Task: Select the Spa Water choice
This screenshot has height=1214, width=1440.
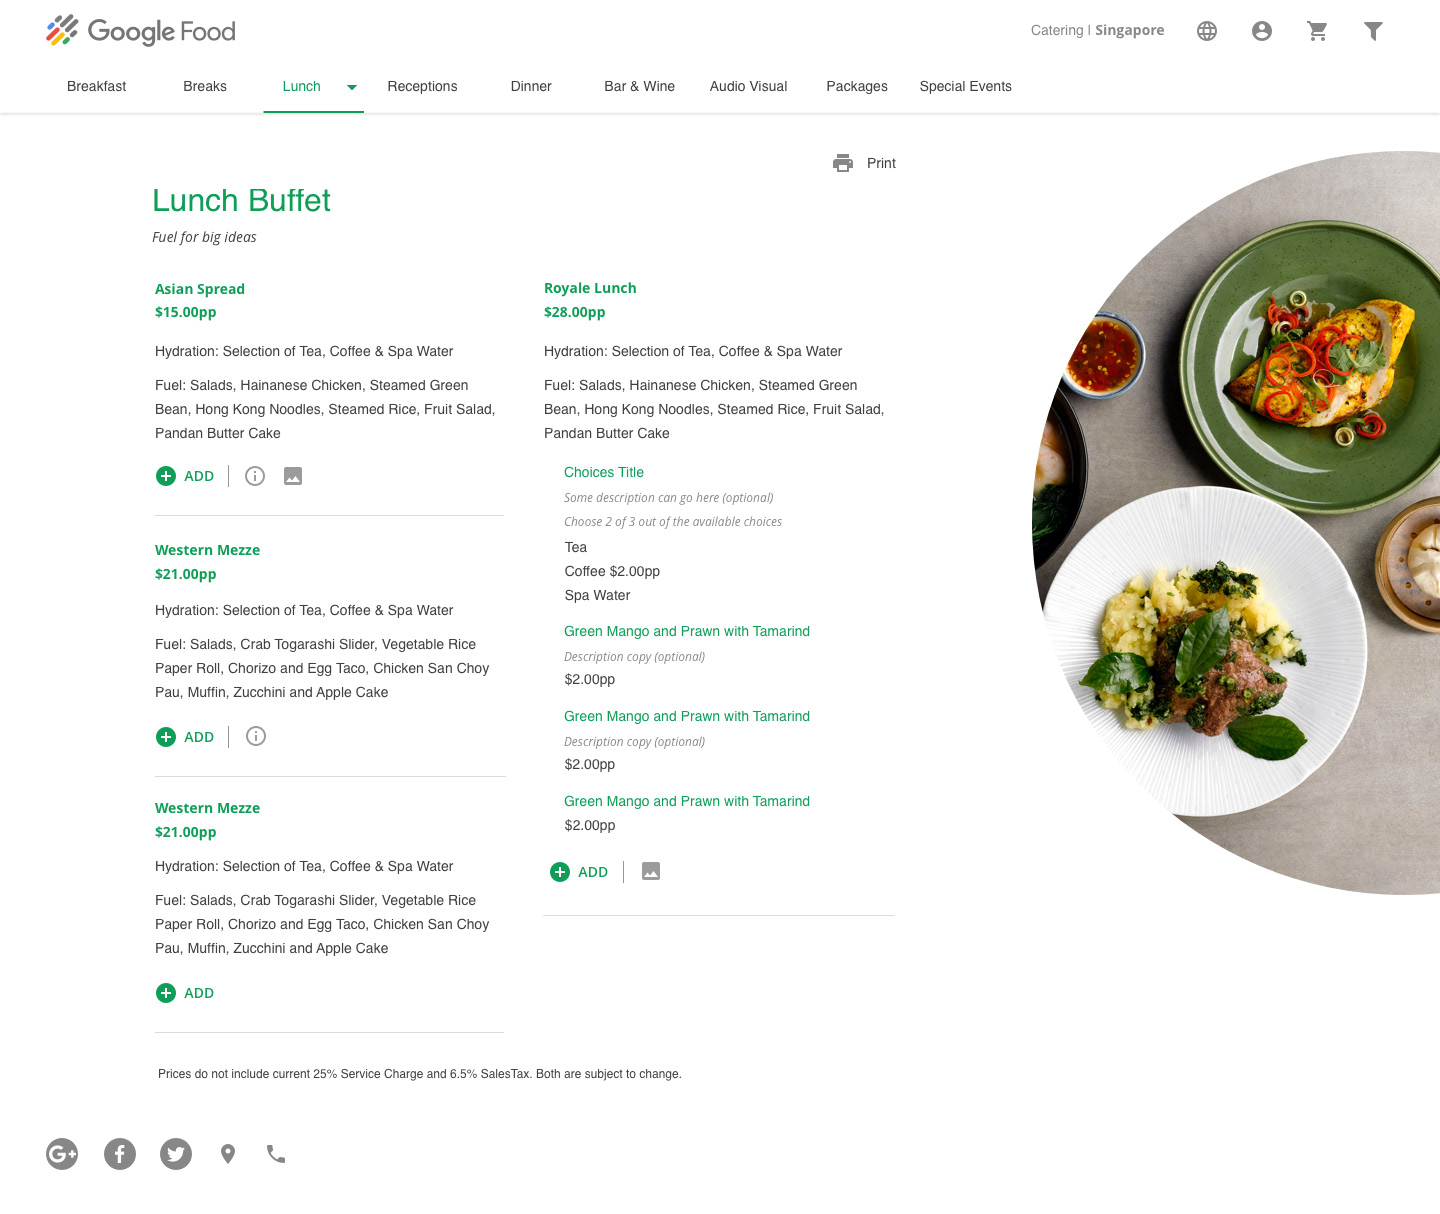Action: [597, 595]
